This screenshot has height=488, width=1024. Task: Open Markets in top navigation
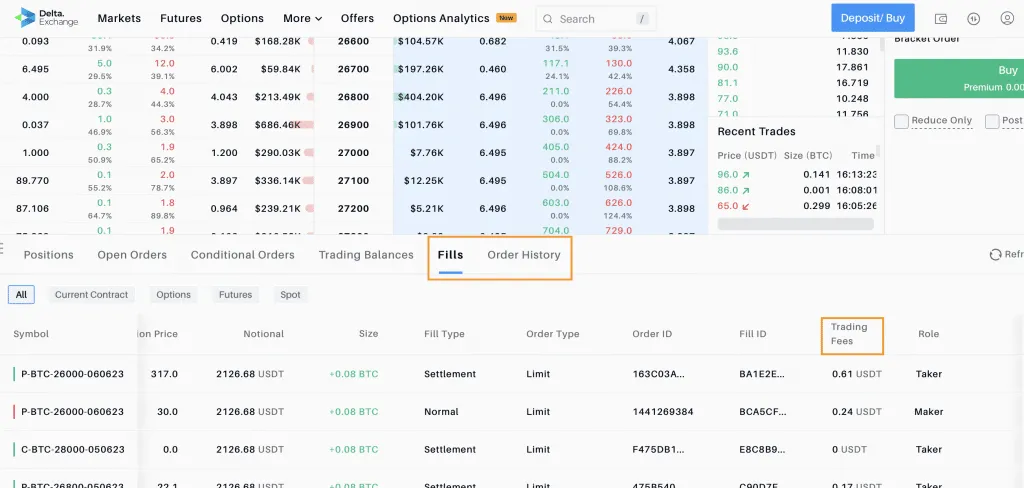119,18
